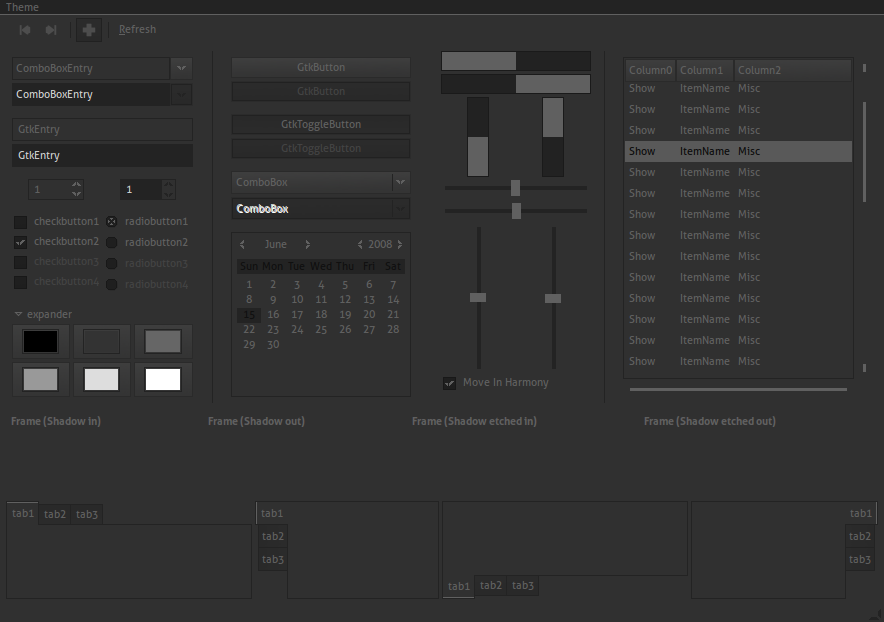Select calendar day 7

click(393, 285)
